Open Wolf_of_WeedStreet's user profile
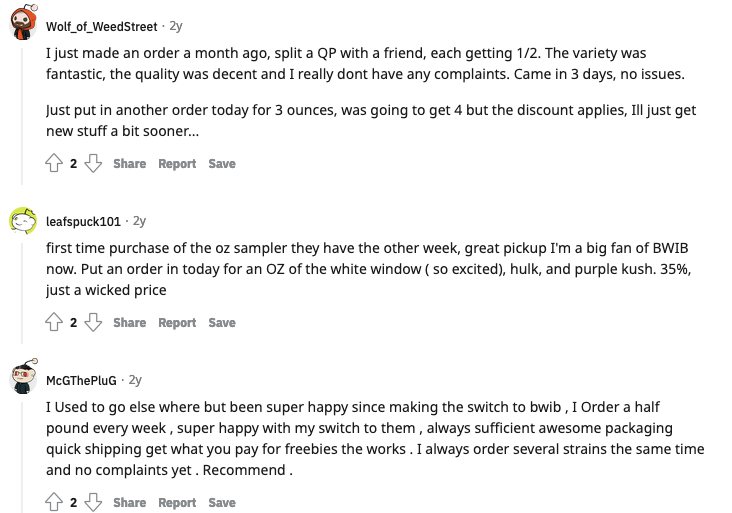Screen dimensions: 732x513 click(x=101, y=27)
